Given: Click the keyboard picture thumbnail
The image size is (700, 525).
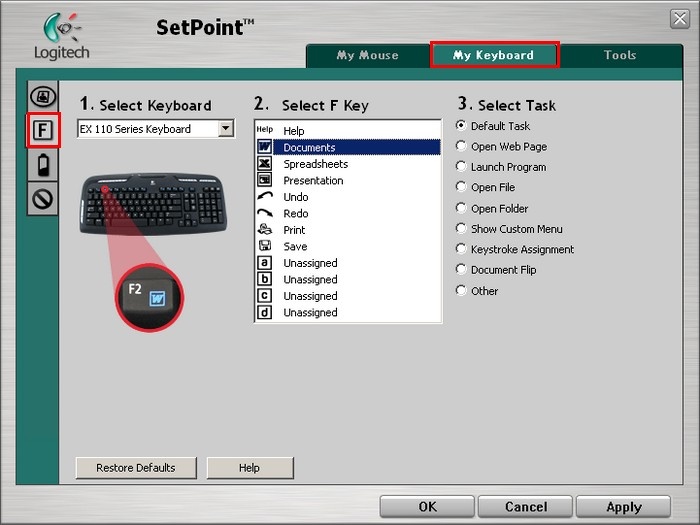Looking at the screenshot, I should click(153, 204).
